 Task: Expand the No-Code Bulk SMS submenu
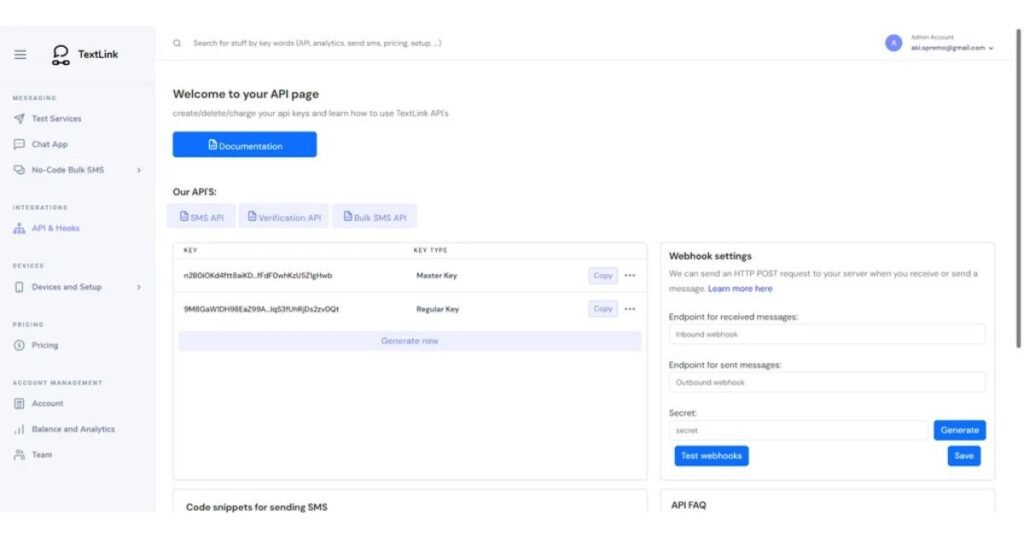pyautogui.click(x=138, y=170)
